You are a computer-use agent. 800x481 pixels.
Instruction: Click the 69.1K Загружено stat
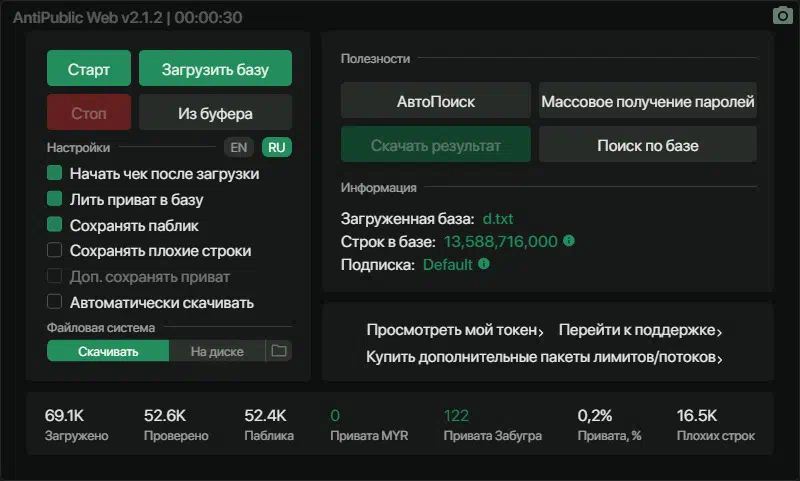77,424
